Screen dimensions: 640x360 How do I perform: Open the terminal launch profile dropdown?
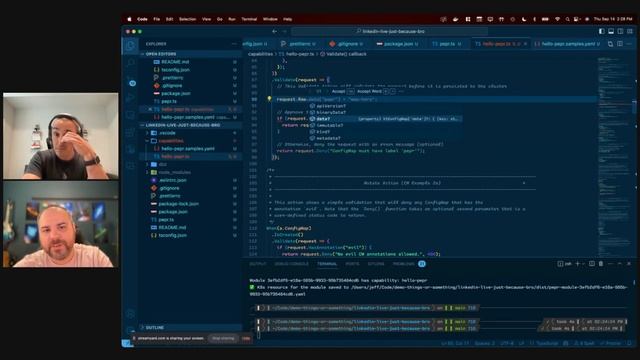pos(584,264)
